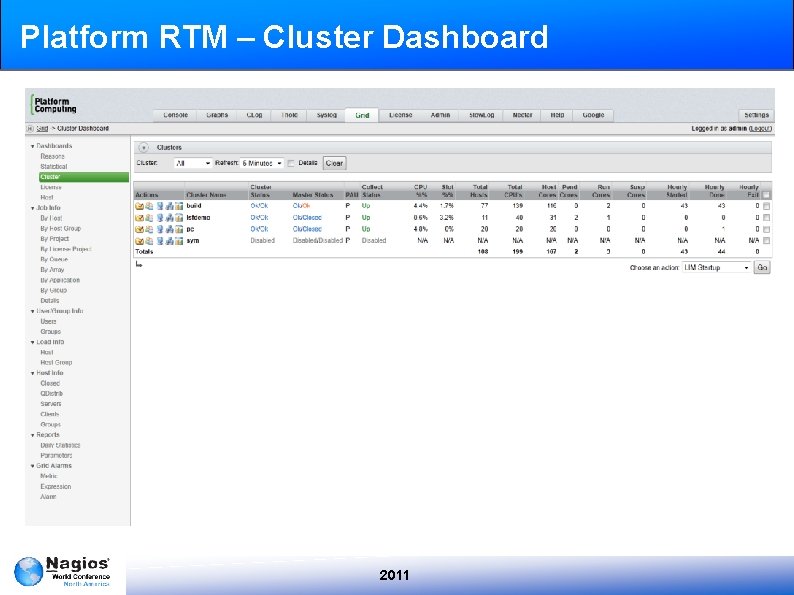Image resolution: width=794 pixels, height=595 pixels.
Task: Click the network icon in the pc row
Action: pos(170,229)
